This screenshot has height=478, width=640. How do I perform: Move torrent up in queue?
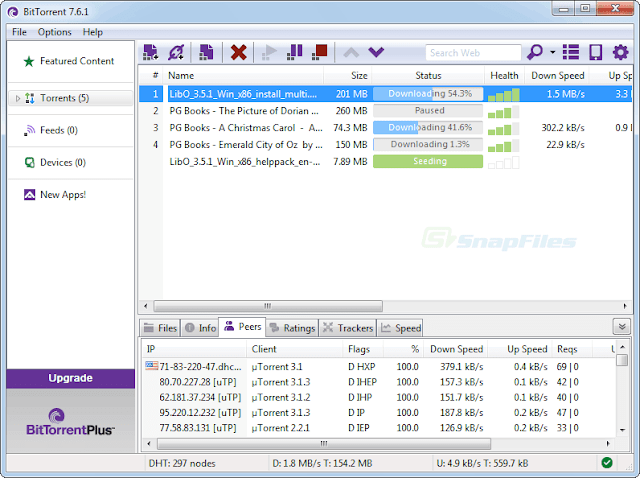click(351, 52)
